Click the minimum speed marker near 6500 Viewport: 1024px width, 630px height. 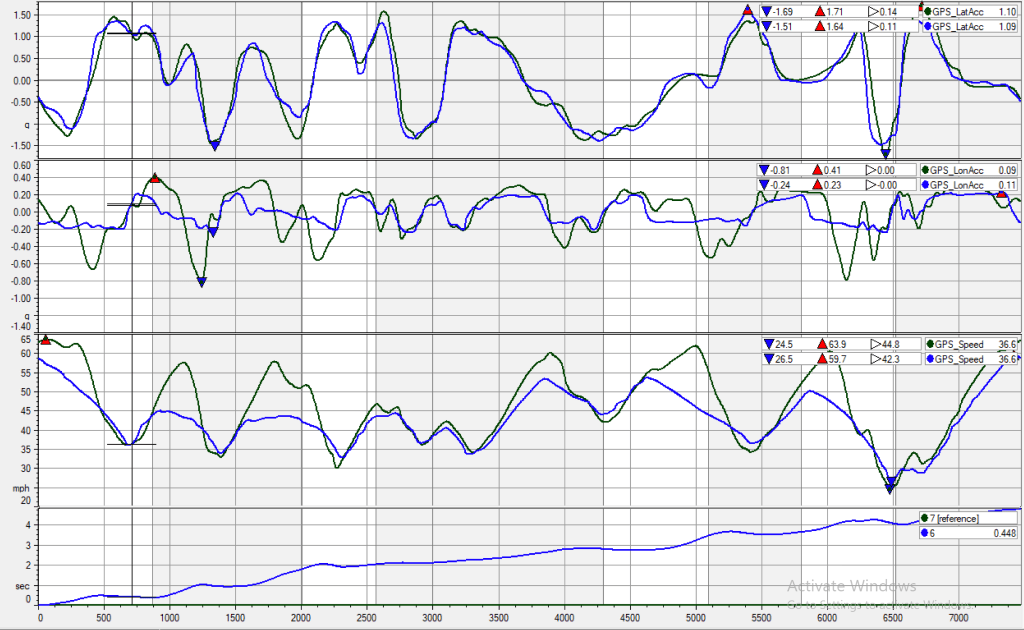click(x=890, y=487)
